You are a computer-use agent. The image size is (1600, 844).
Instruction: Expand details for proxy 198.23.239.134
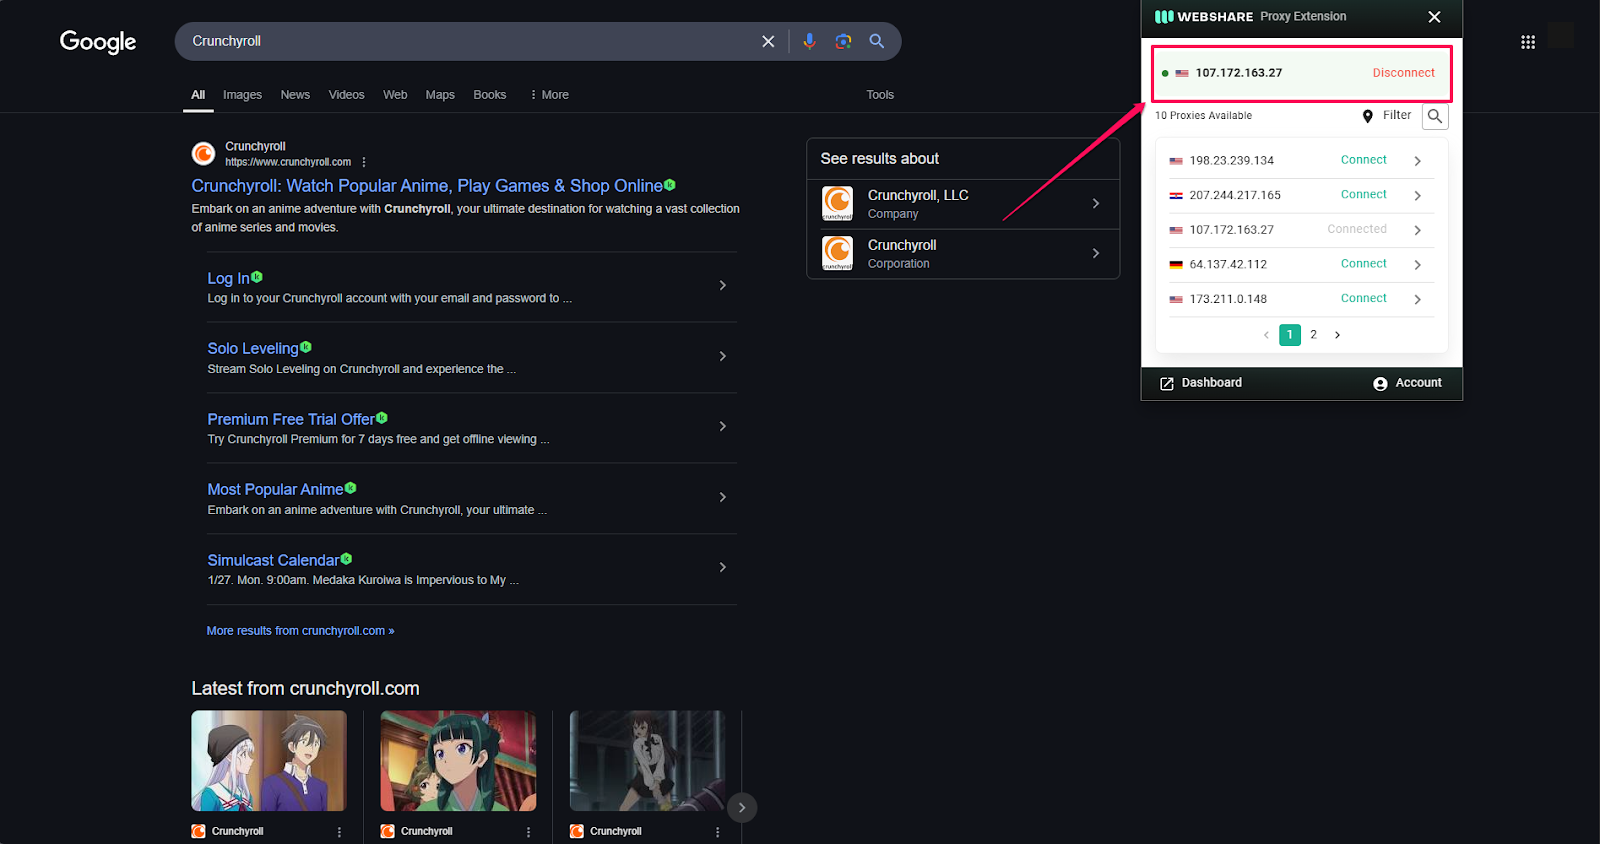1418,161
